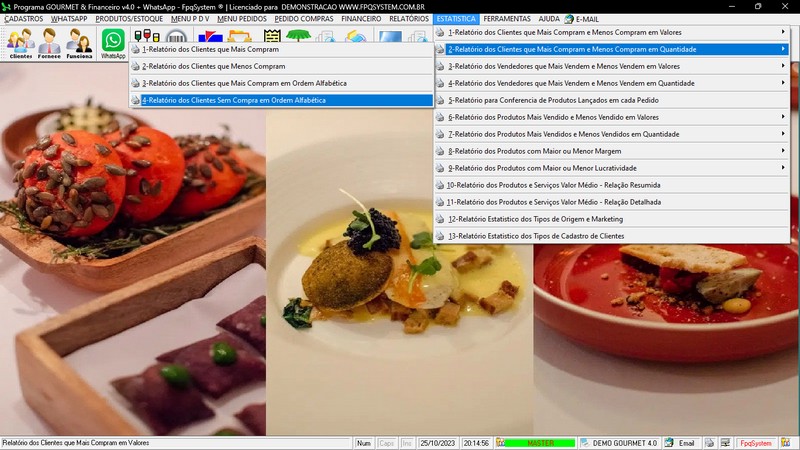Open the PEDIDO COMPRAS menu
The height and width of the screenshot is (450, 800).
304,19
